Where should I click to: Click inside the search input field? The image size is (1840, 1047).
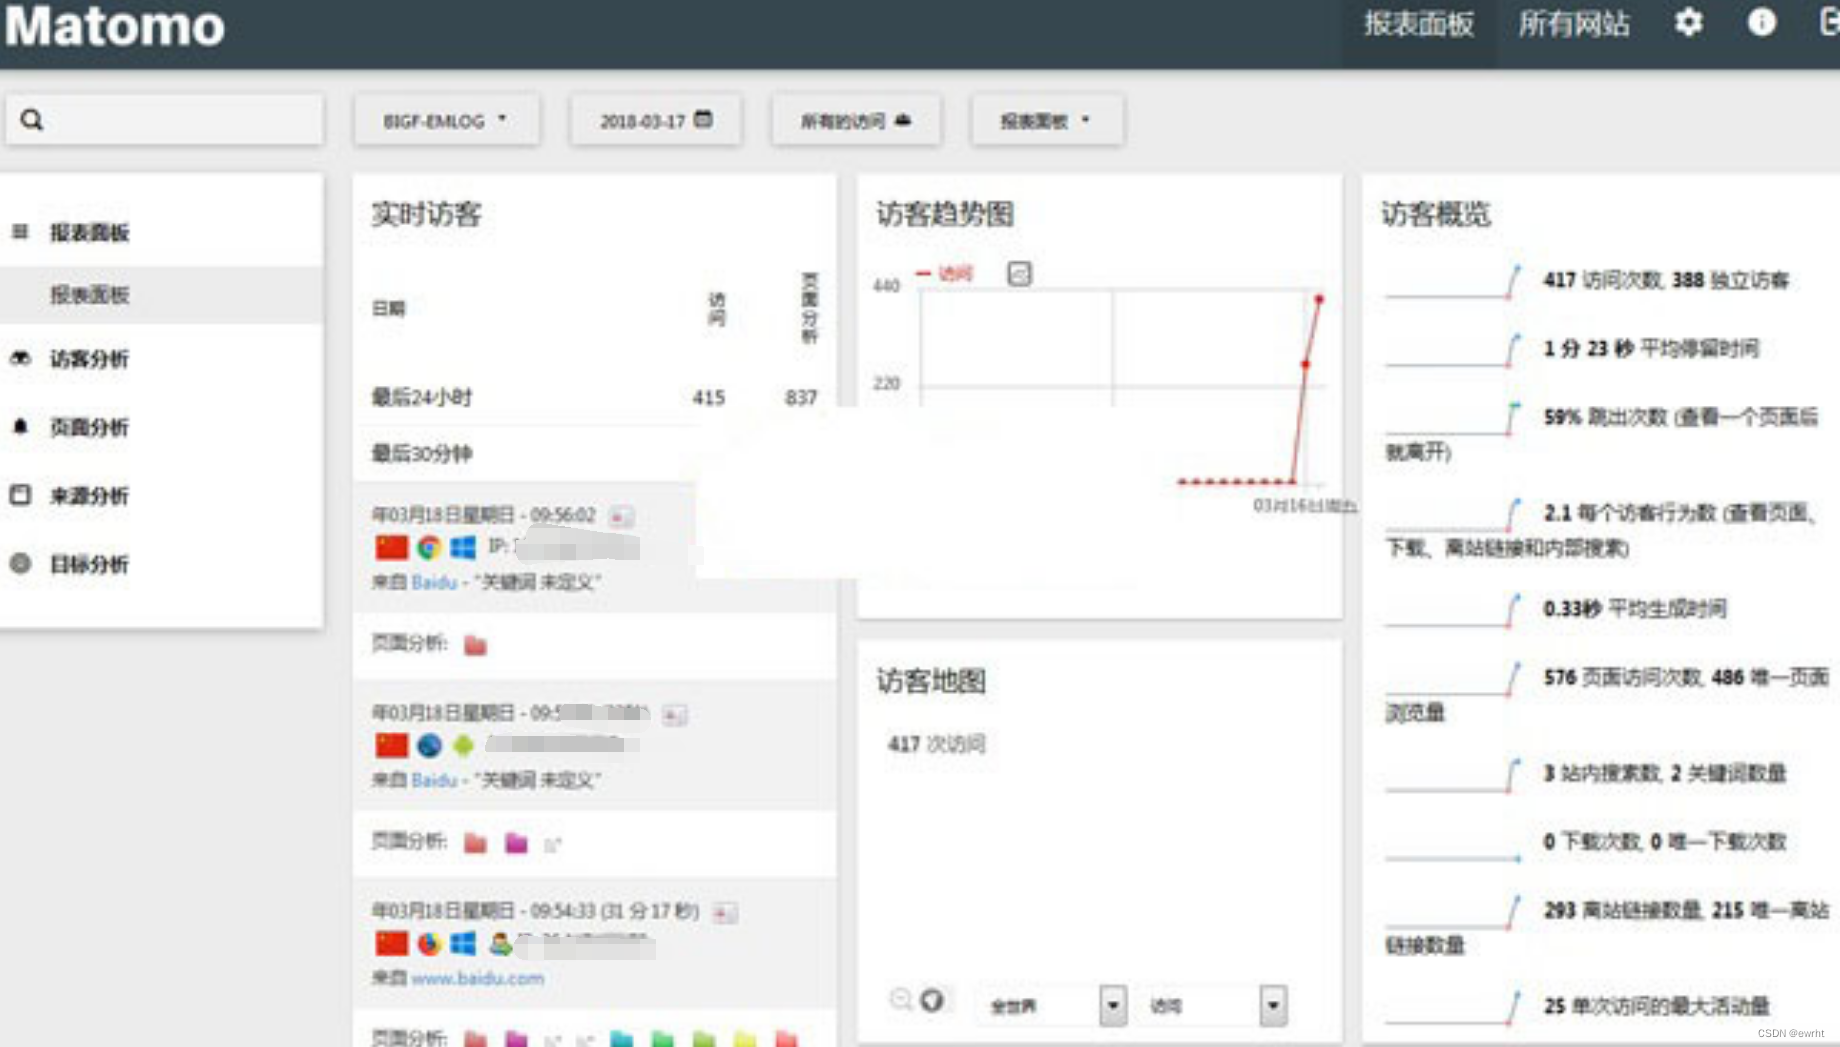pos(165,119)
